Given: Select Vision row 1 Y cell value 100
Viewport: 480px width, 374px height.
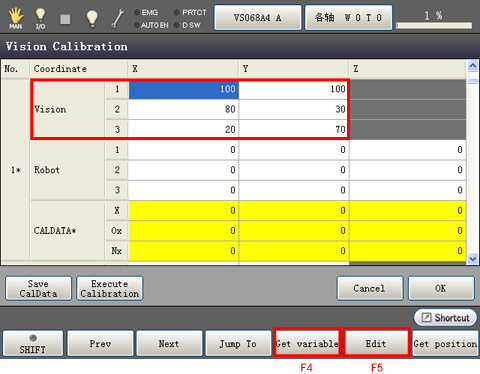Looking at the screenshot, I should 294,89.
